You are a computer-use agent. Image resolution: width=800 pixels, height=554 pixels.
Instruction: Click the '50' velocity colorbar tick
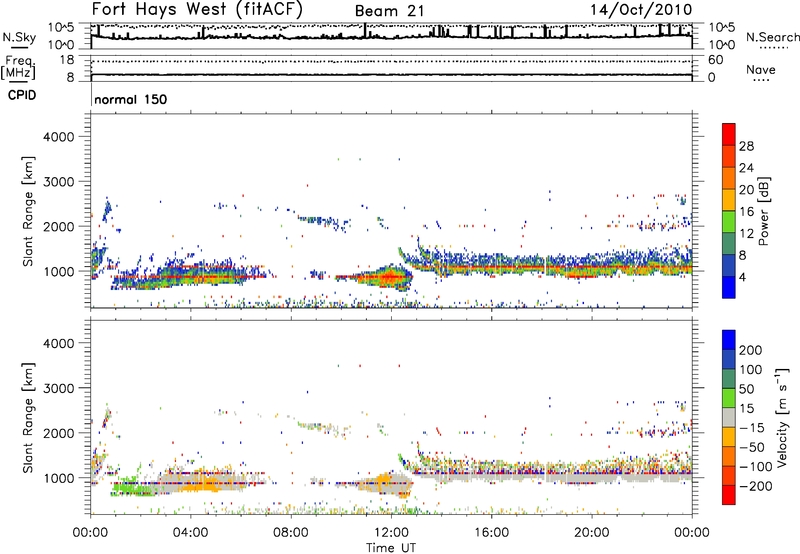tap(746, 389)
